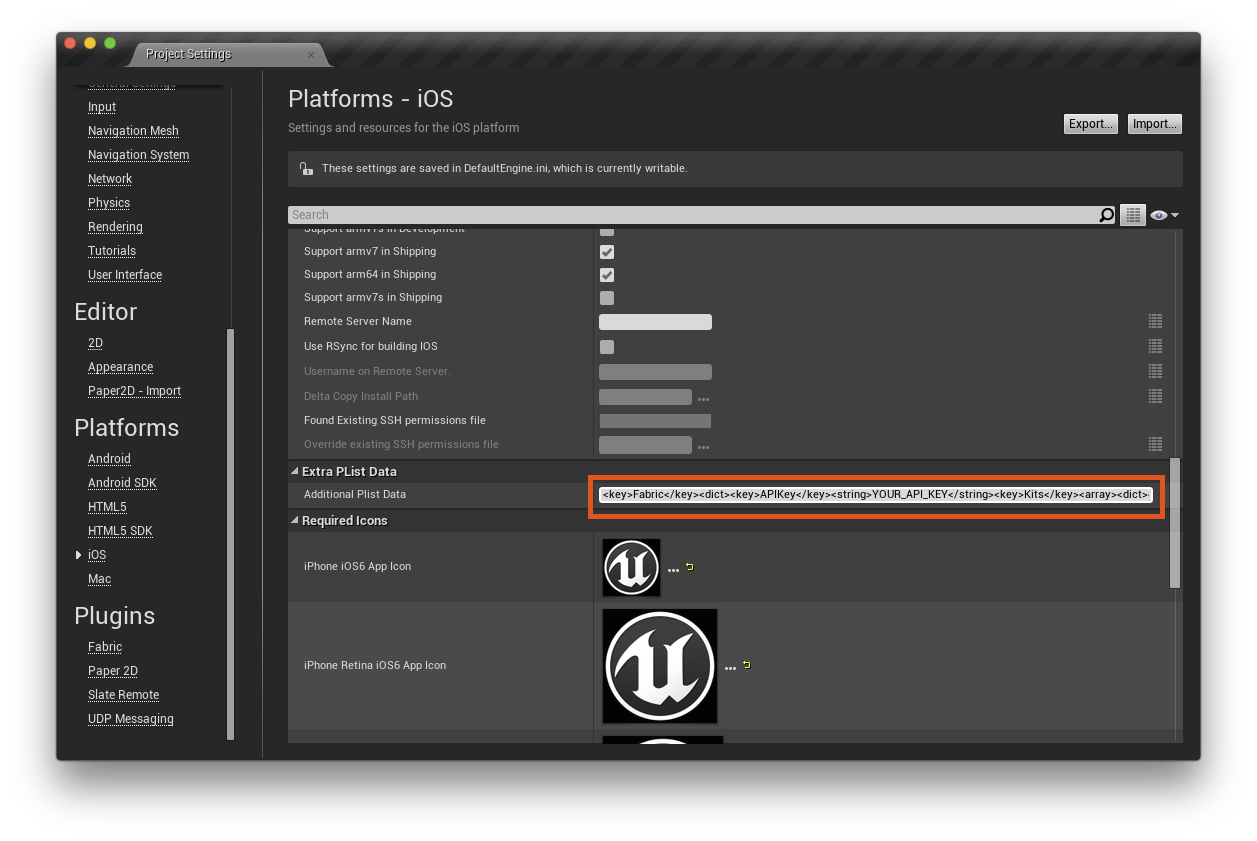The height and width of the screenshot is (841, 1257).
Task: Click the Remote Server Name input field
Action: pos(655,322)
